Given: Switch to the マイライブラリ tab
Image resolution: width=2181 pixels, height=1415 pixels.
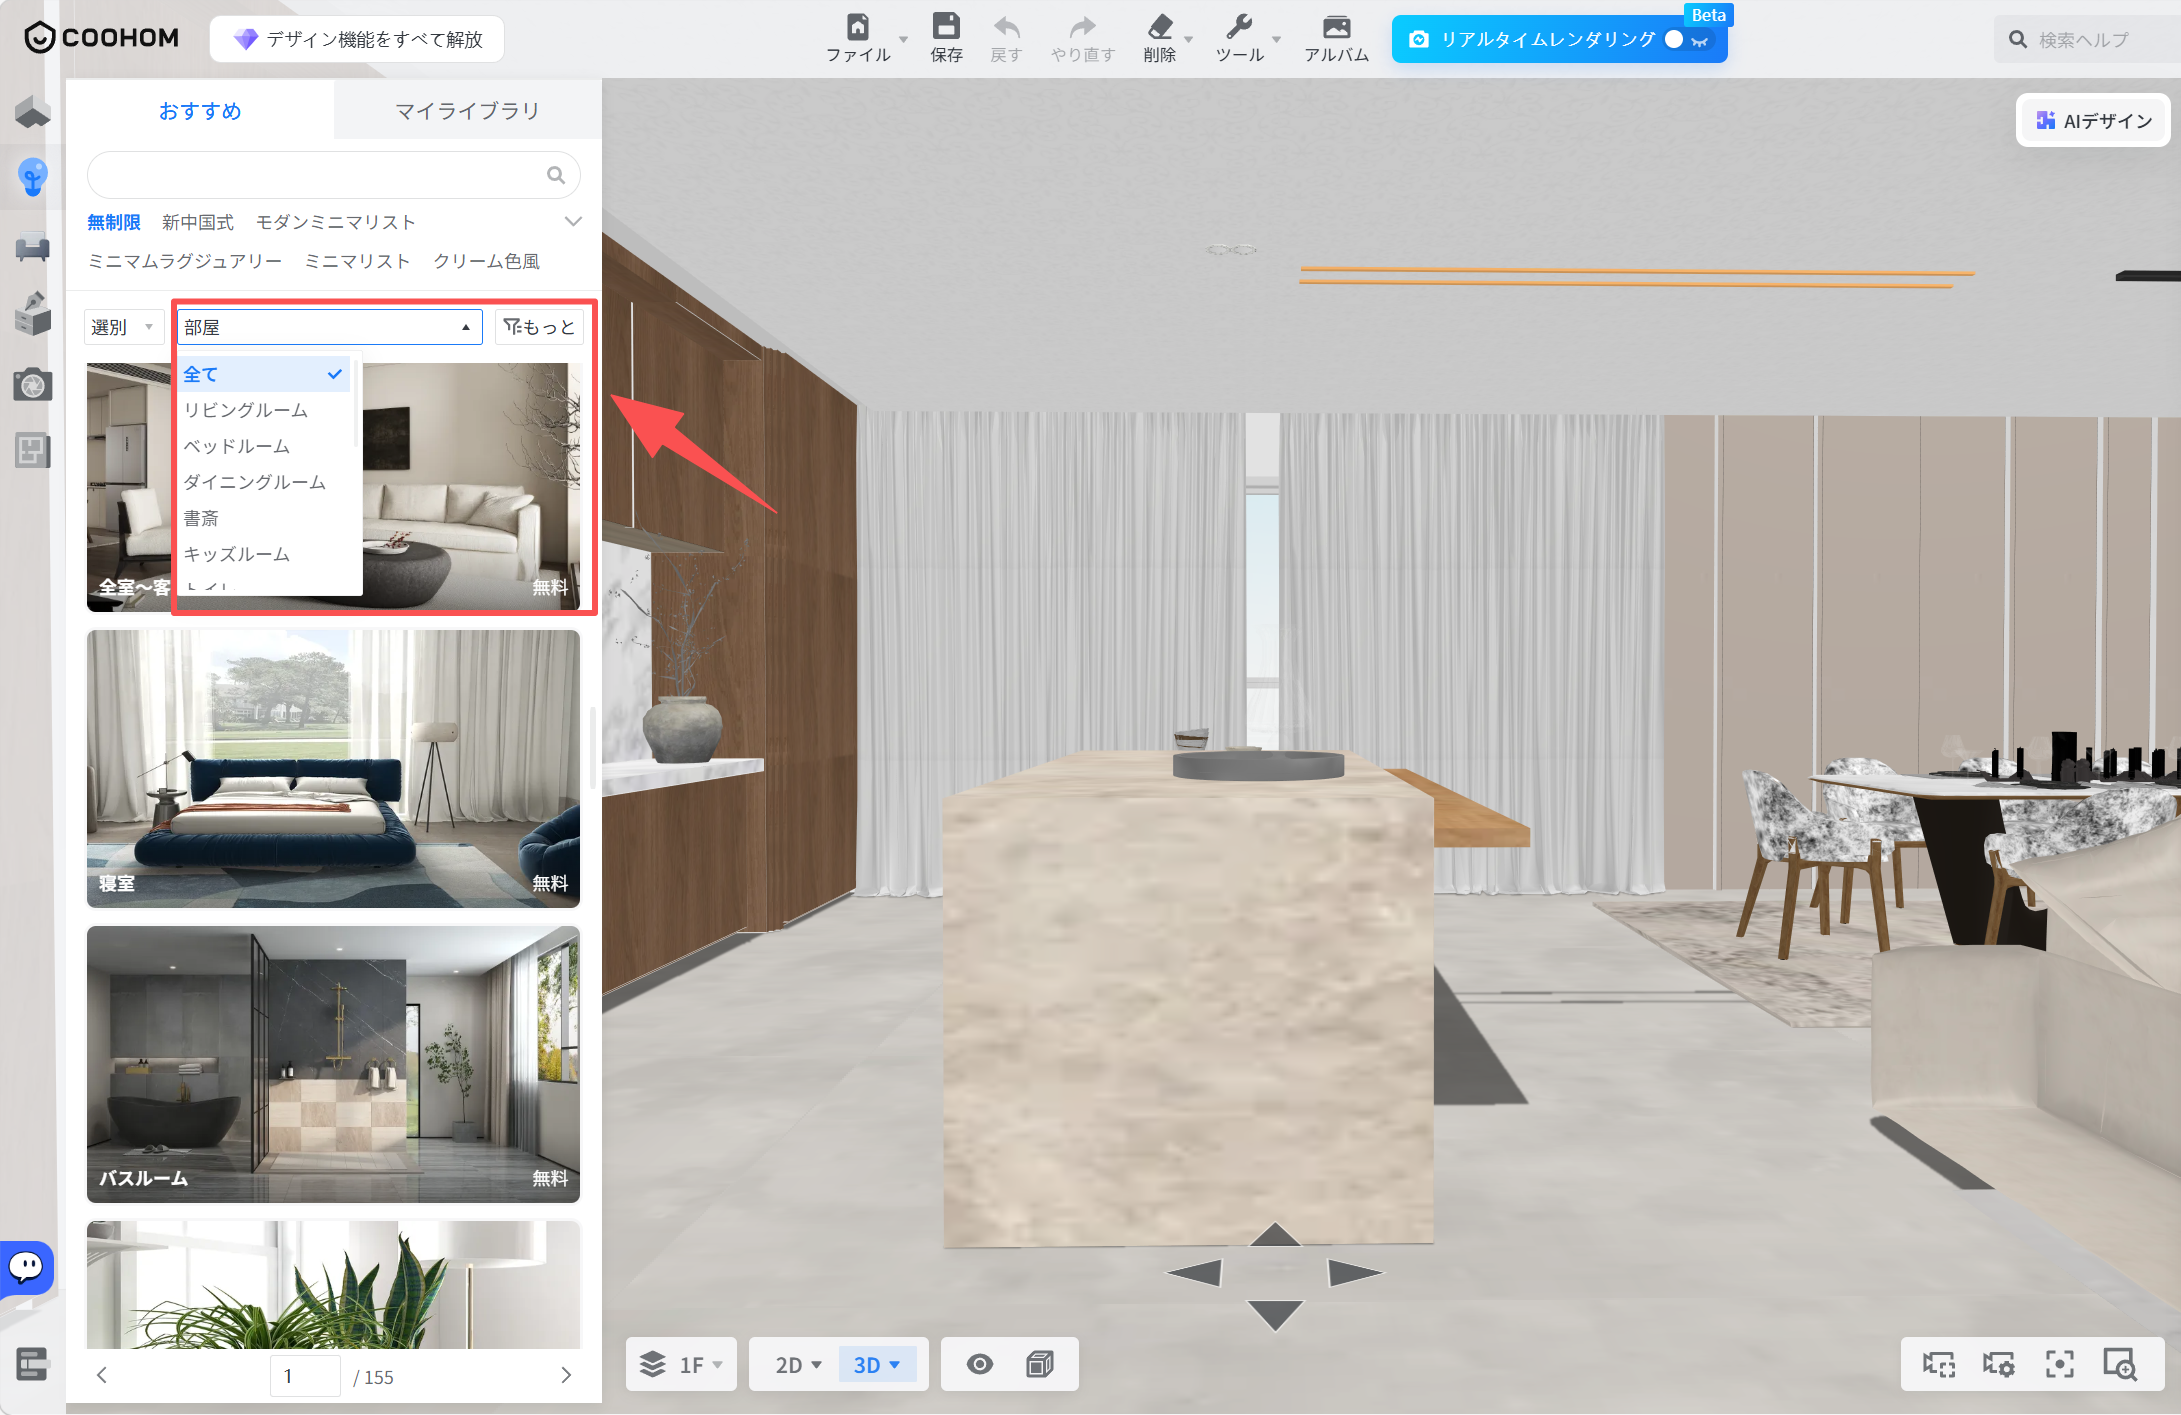Looking at the screenshot, I should click(x=467, y=111).
